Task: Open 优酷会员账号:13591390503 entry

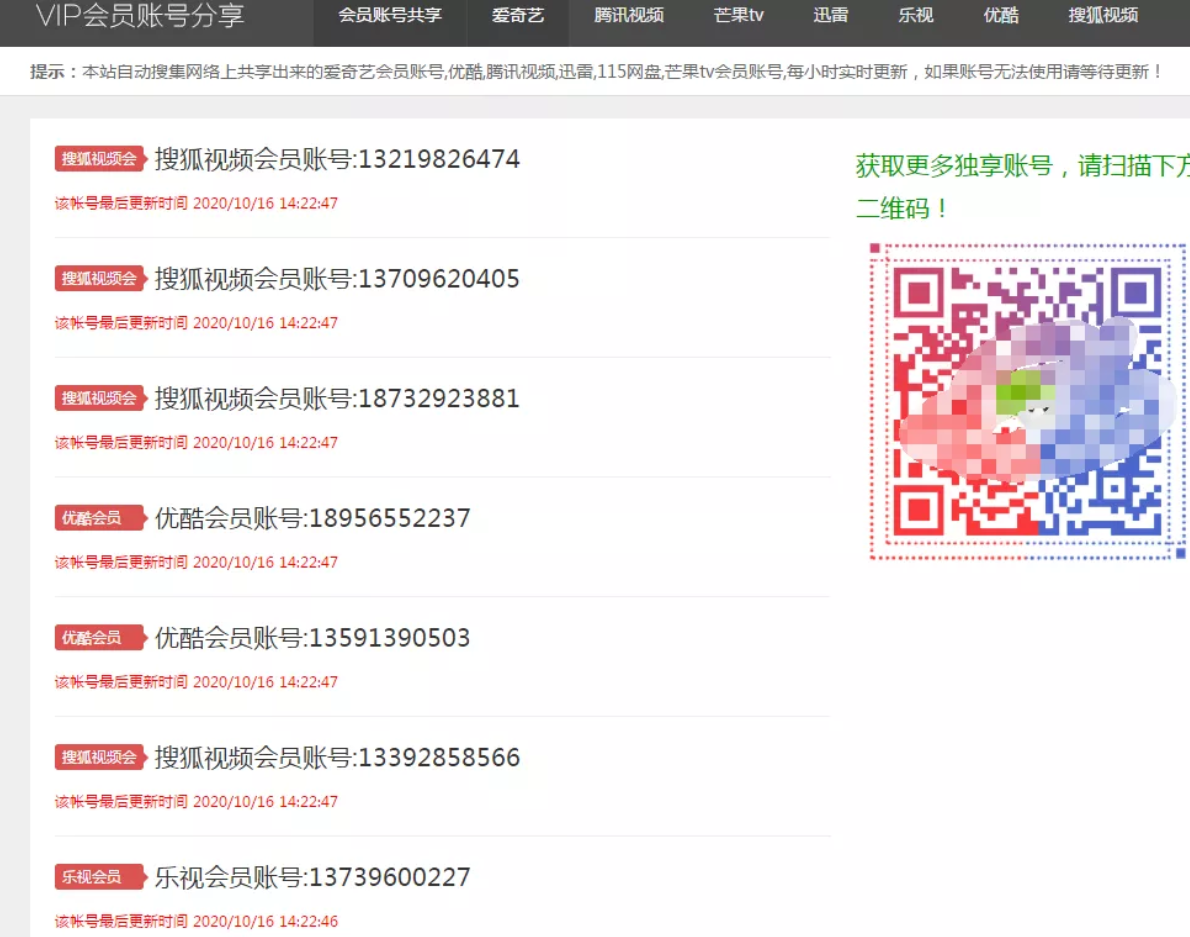Action: [313, 638]
